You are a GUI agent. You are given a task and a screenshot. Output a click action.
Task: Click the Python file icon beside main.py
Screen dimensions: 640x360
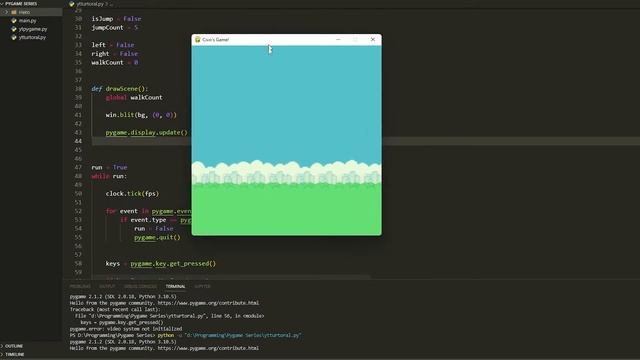(x=14, y=20)
